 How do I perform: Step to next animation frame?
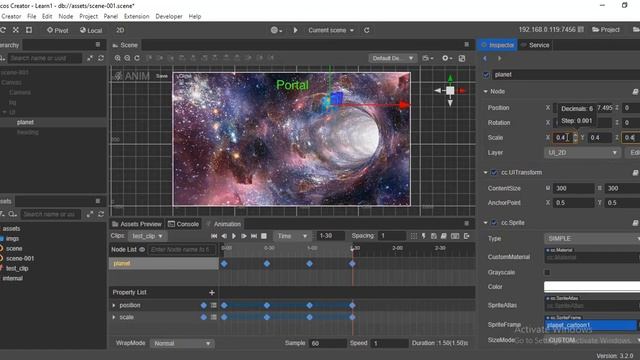[x=244, y=236]
